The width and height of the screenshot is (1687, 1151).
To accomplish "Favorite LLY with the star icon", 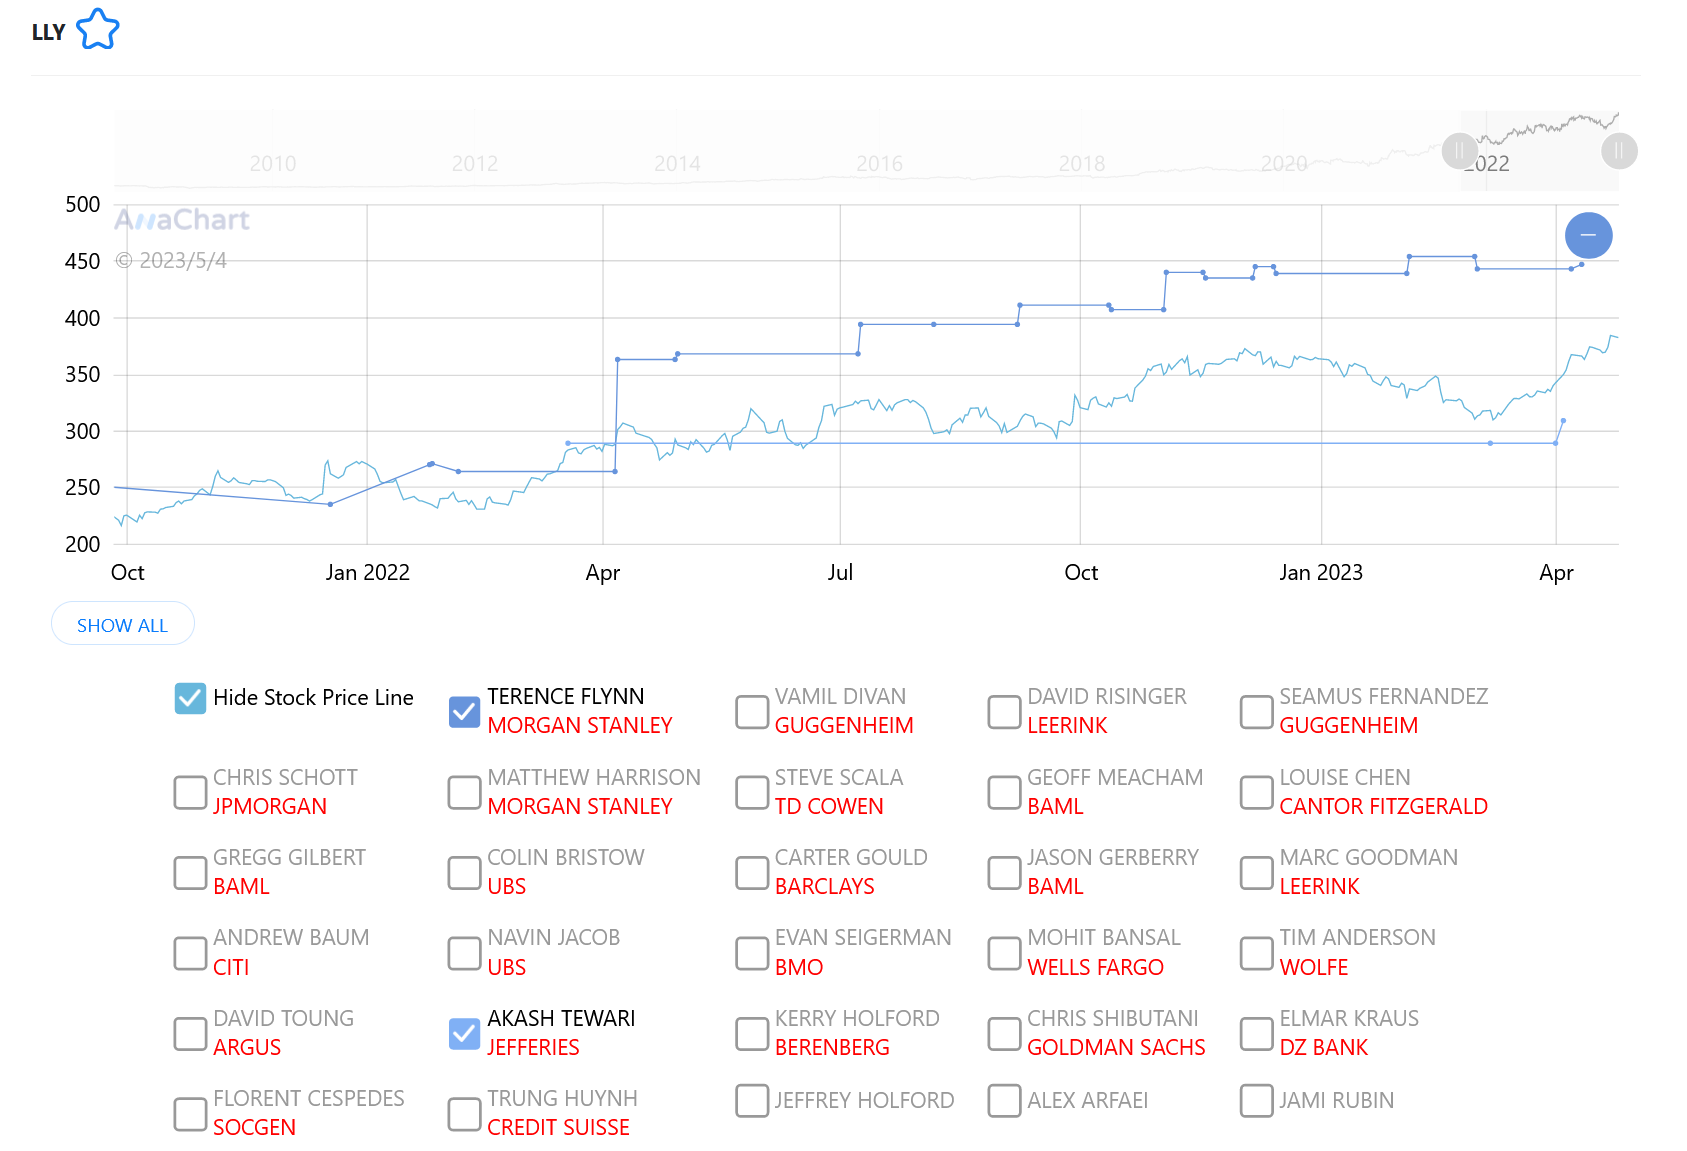I will [98, 30].
